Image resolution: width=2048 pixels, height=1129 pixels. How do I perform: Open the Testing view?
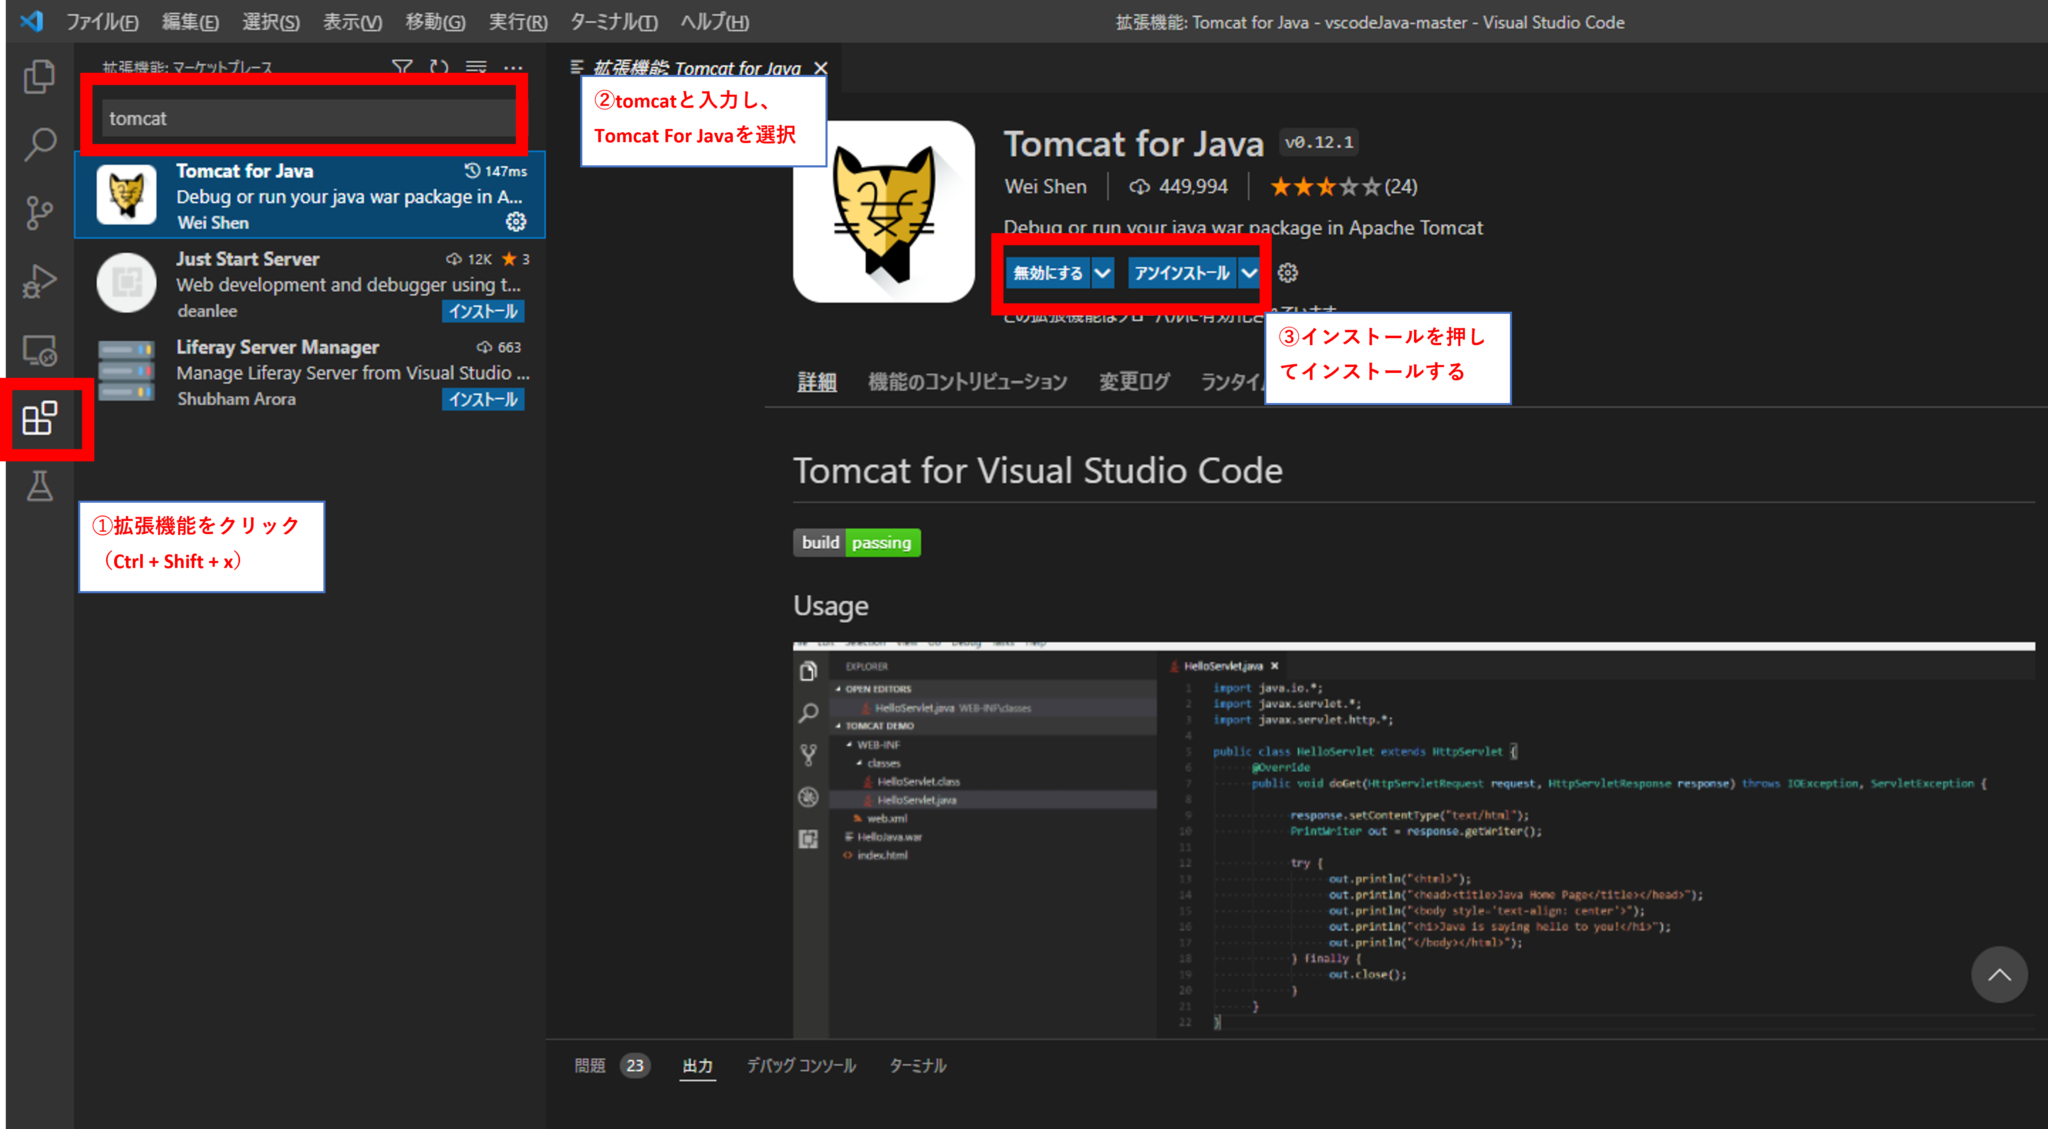coord(39,487)
